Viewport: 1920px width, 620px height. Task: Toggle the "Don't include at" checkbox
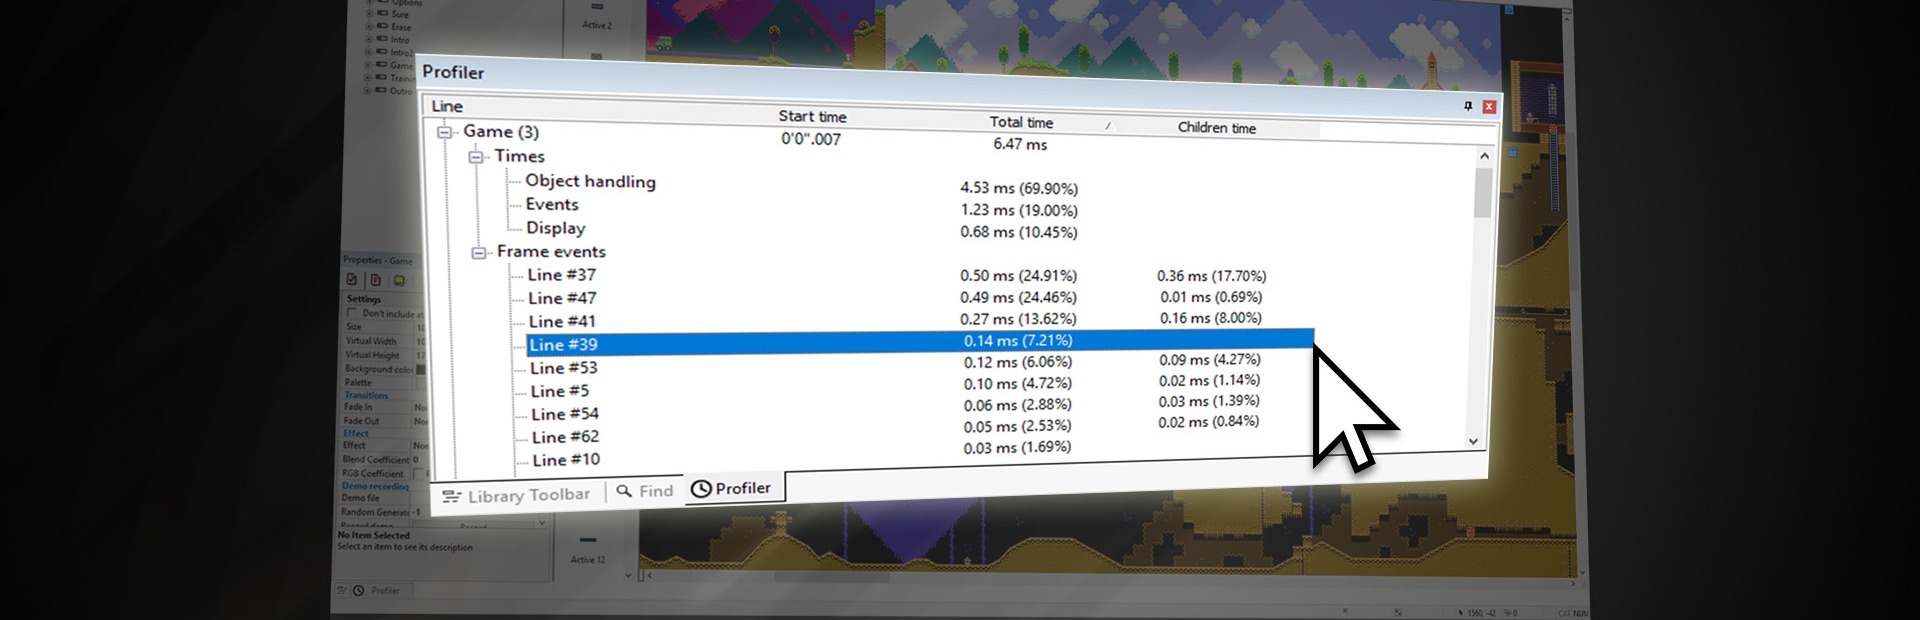pyautogui.click(x=352, y=313)
